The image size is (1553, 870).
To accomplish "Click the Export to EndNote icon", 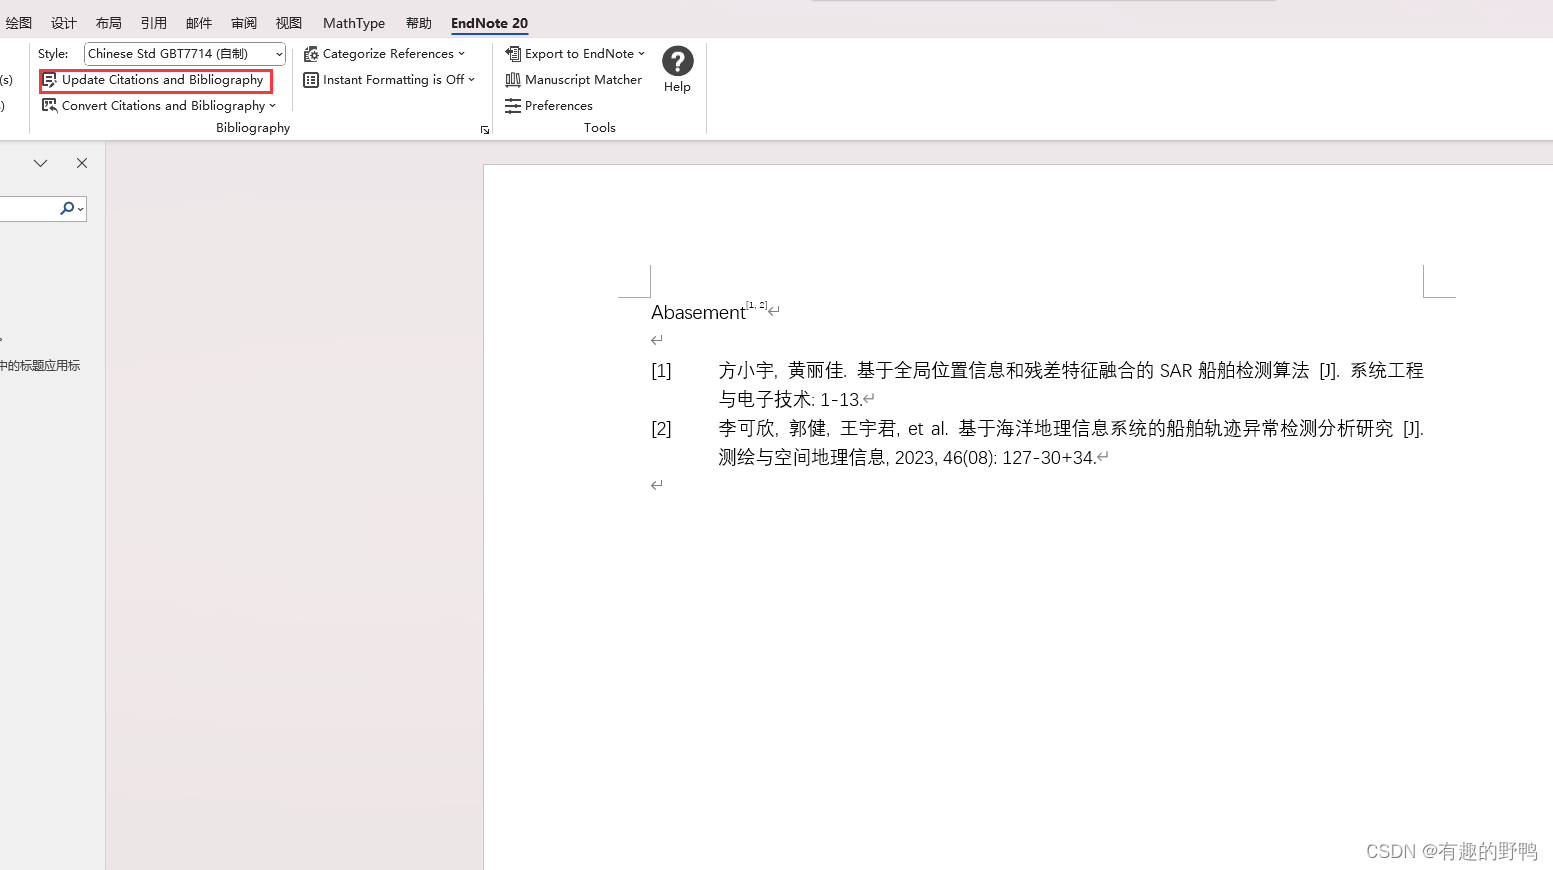I will click(x=513, y=54).
